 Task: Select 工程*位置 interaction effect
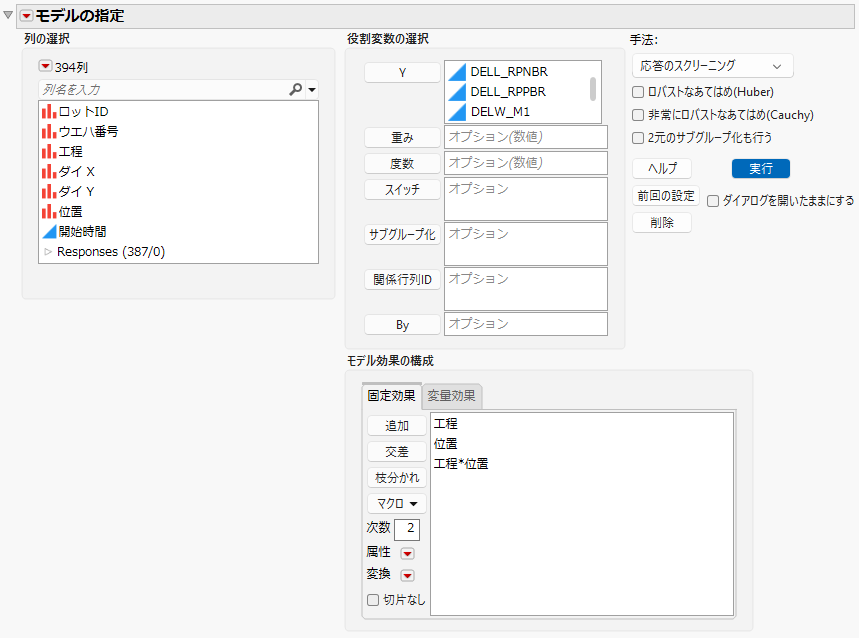pyautogui.click(x=461, y=464)
